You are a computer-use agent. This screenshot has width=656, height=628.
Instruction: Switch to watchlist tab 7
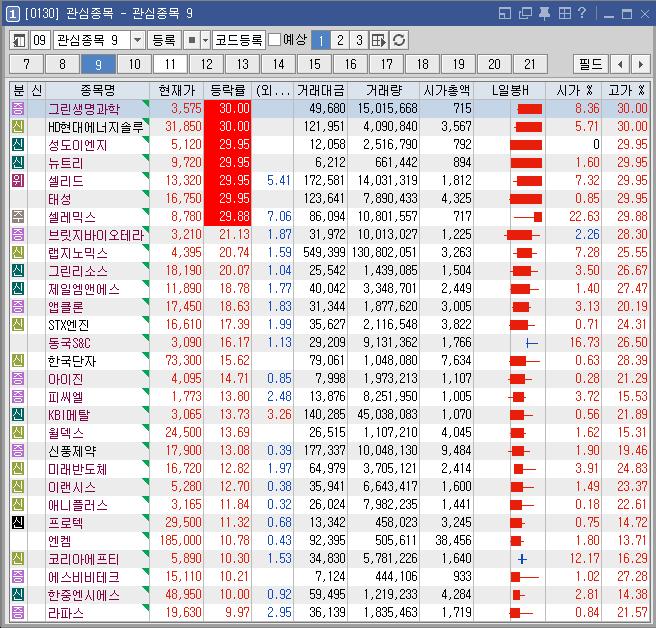(x=26, y=64)
